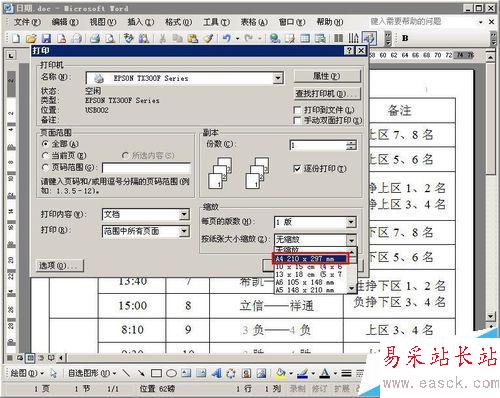
Task: Click the Cut scissors icon
Action: [x=163, y=38]
